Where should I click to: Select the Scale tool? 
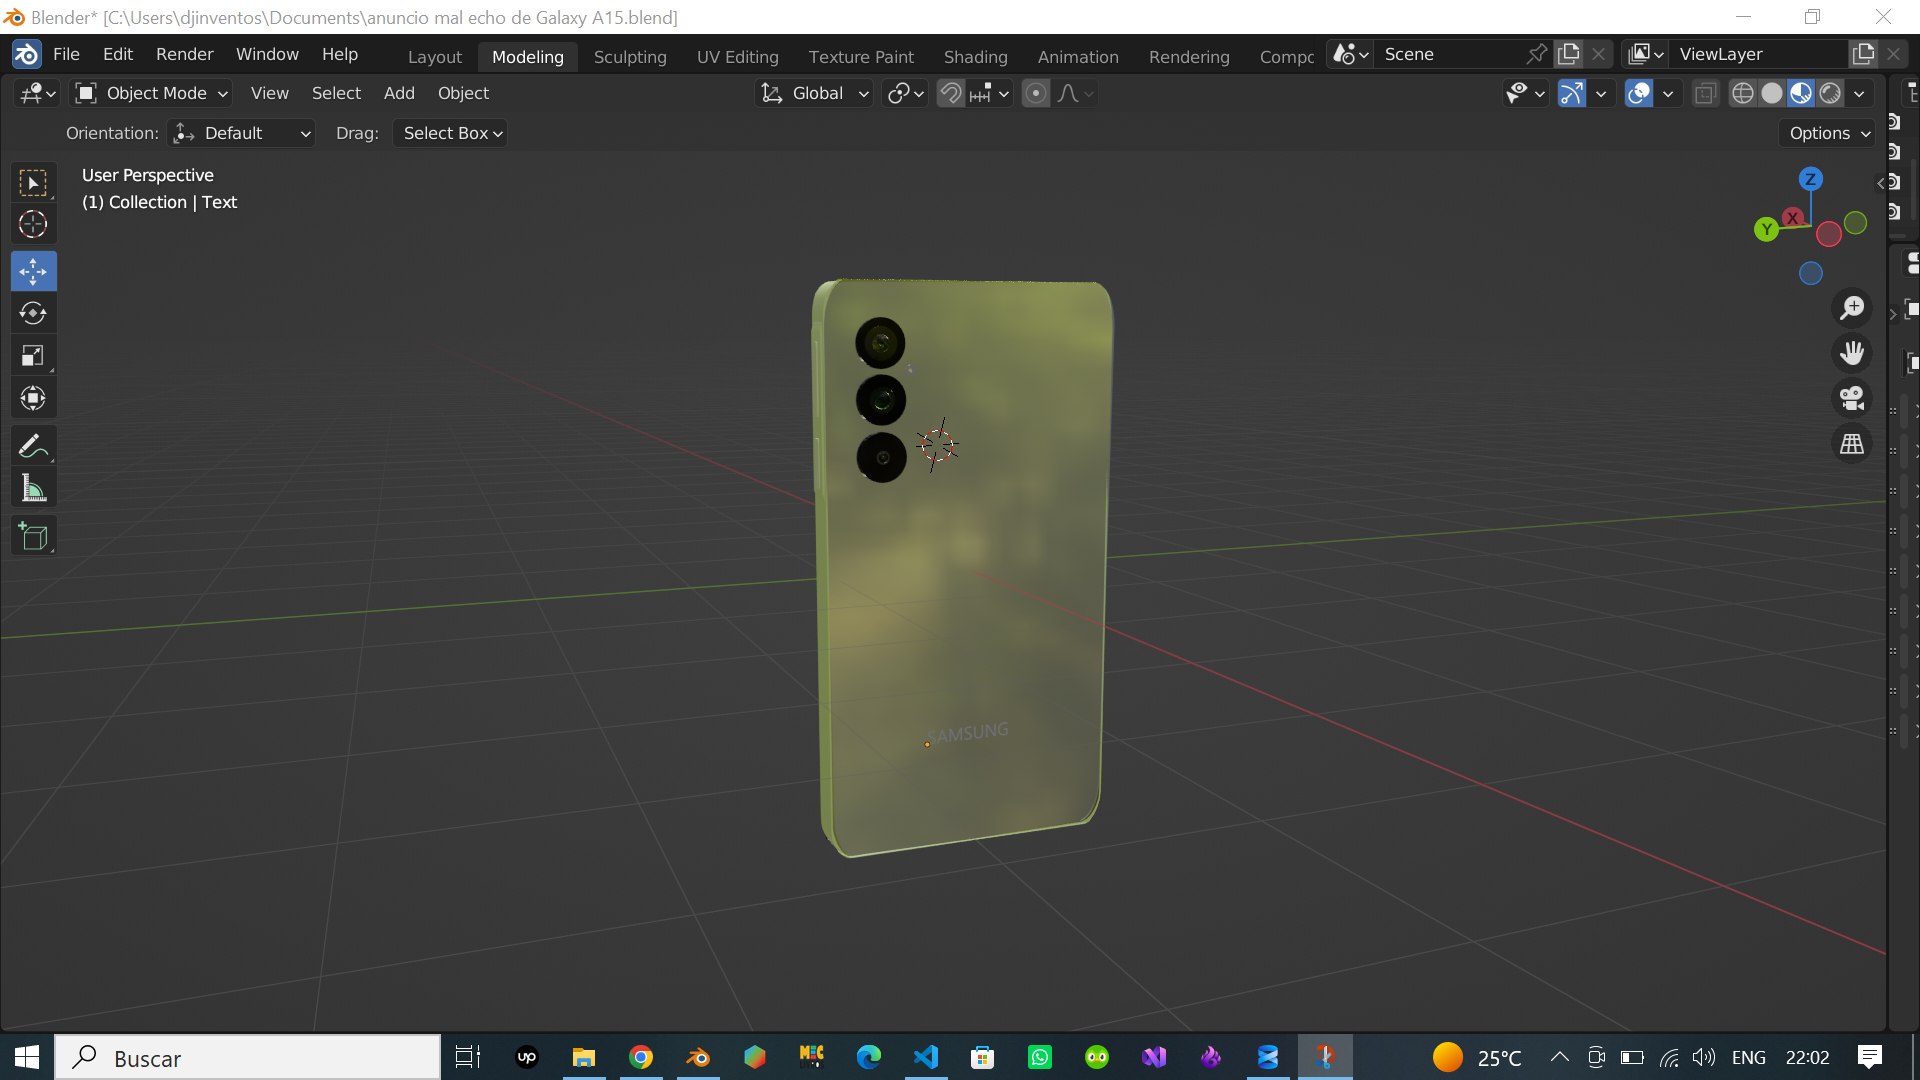33,356
